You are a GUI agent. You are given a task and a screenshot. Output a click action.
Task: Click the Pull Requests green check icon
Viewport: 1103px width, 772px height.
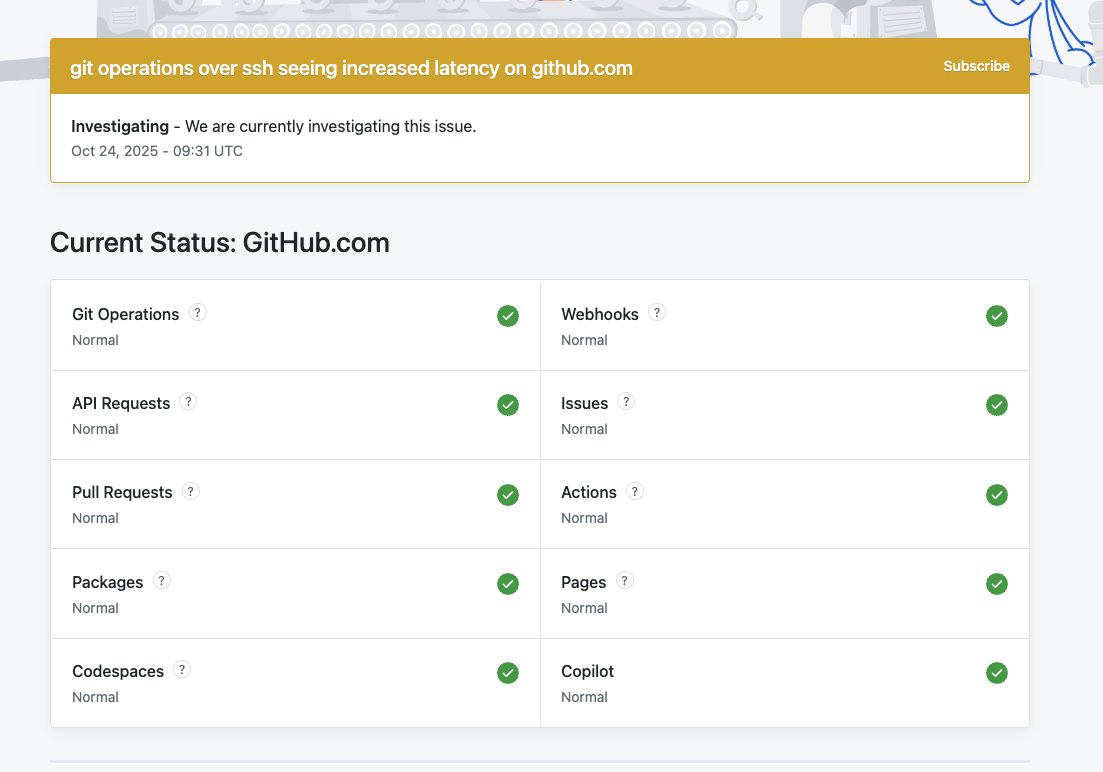pos(508,495)
